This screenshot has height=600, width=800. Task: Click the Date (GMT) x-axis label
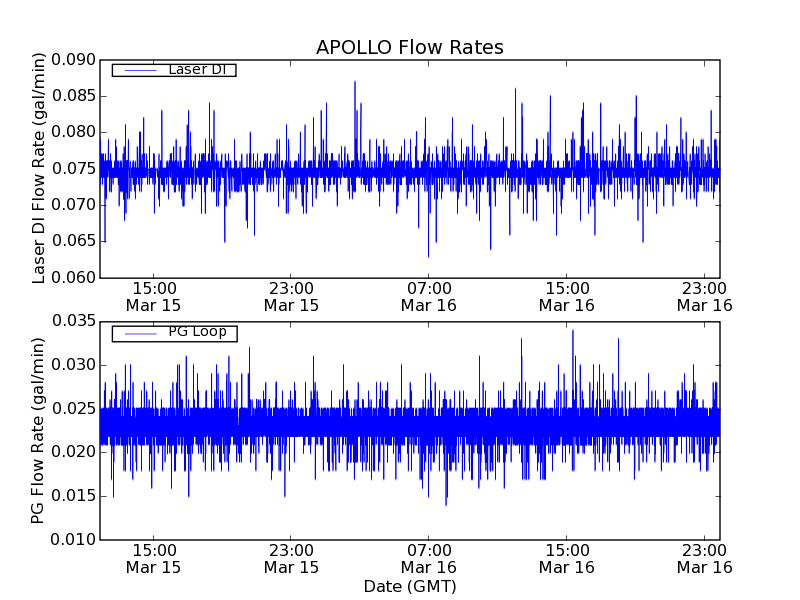pyautogui.click(x=409, y=586)
